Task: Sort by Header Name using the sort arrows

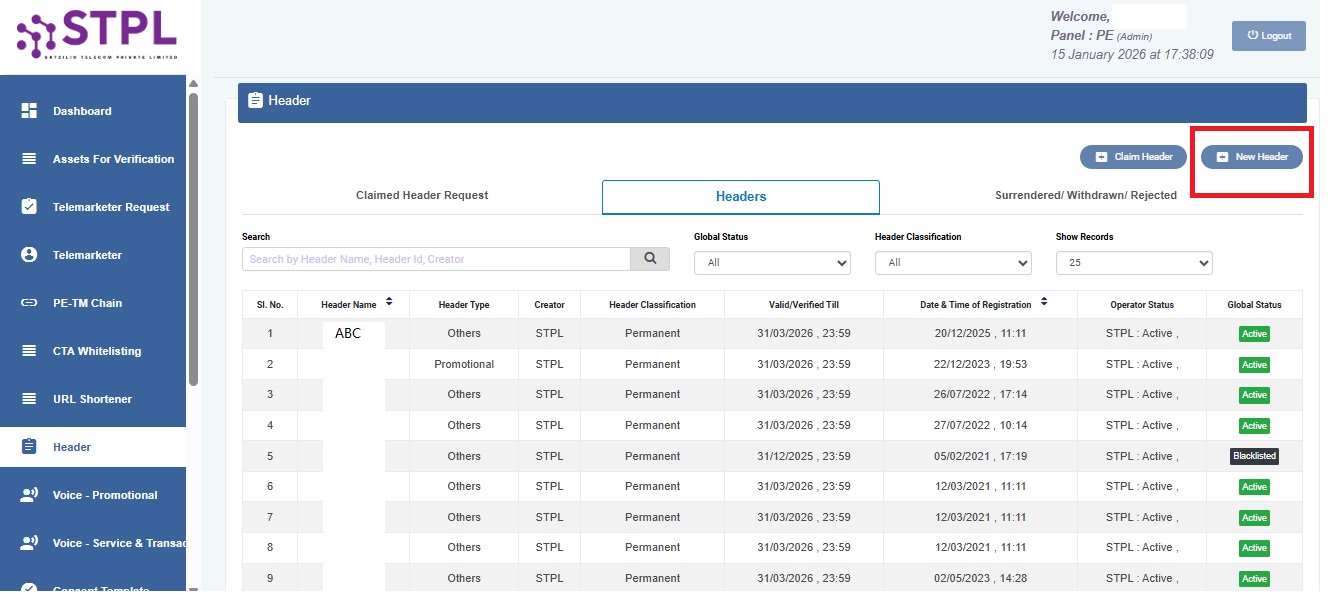Action: 389,304
